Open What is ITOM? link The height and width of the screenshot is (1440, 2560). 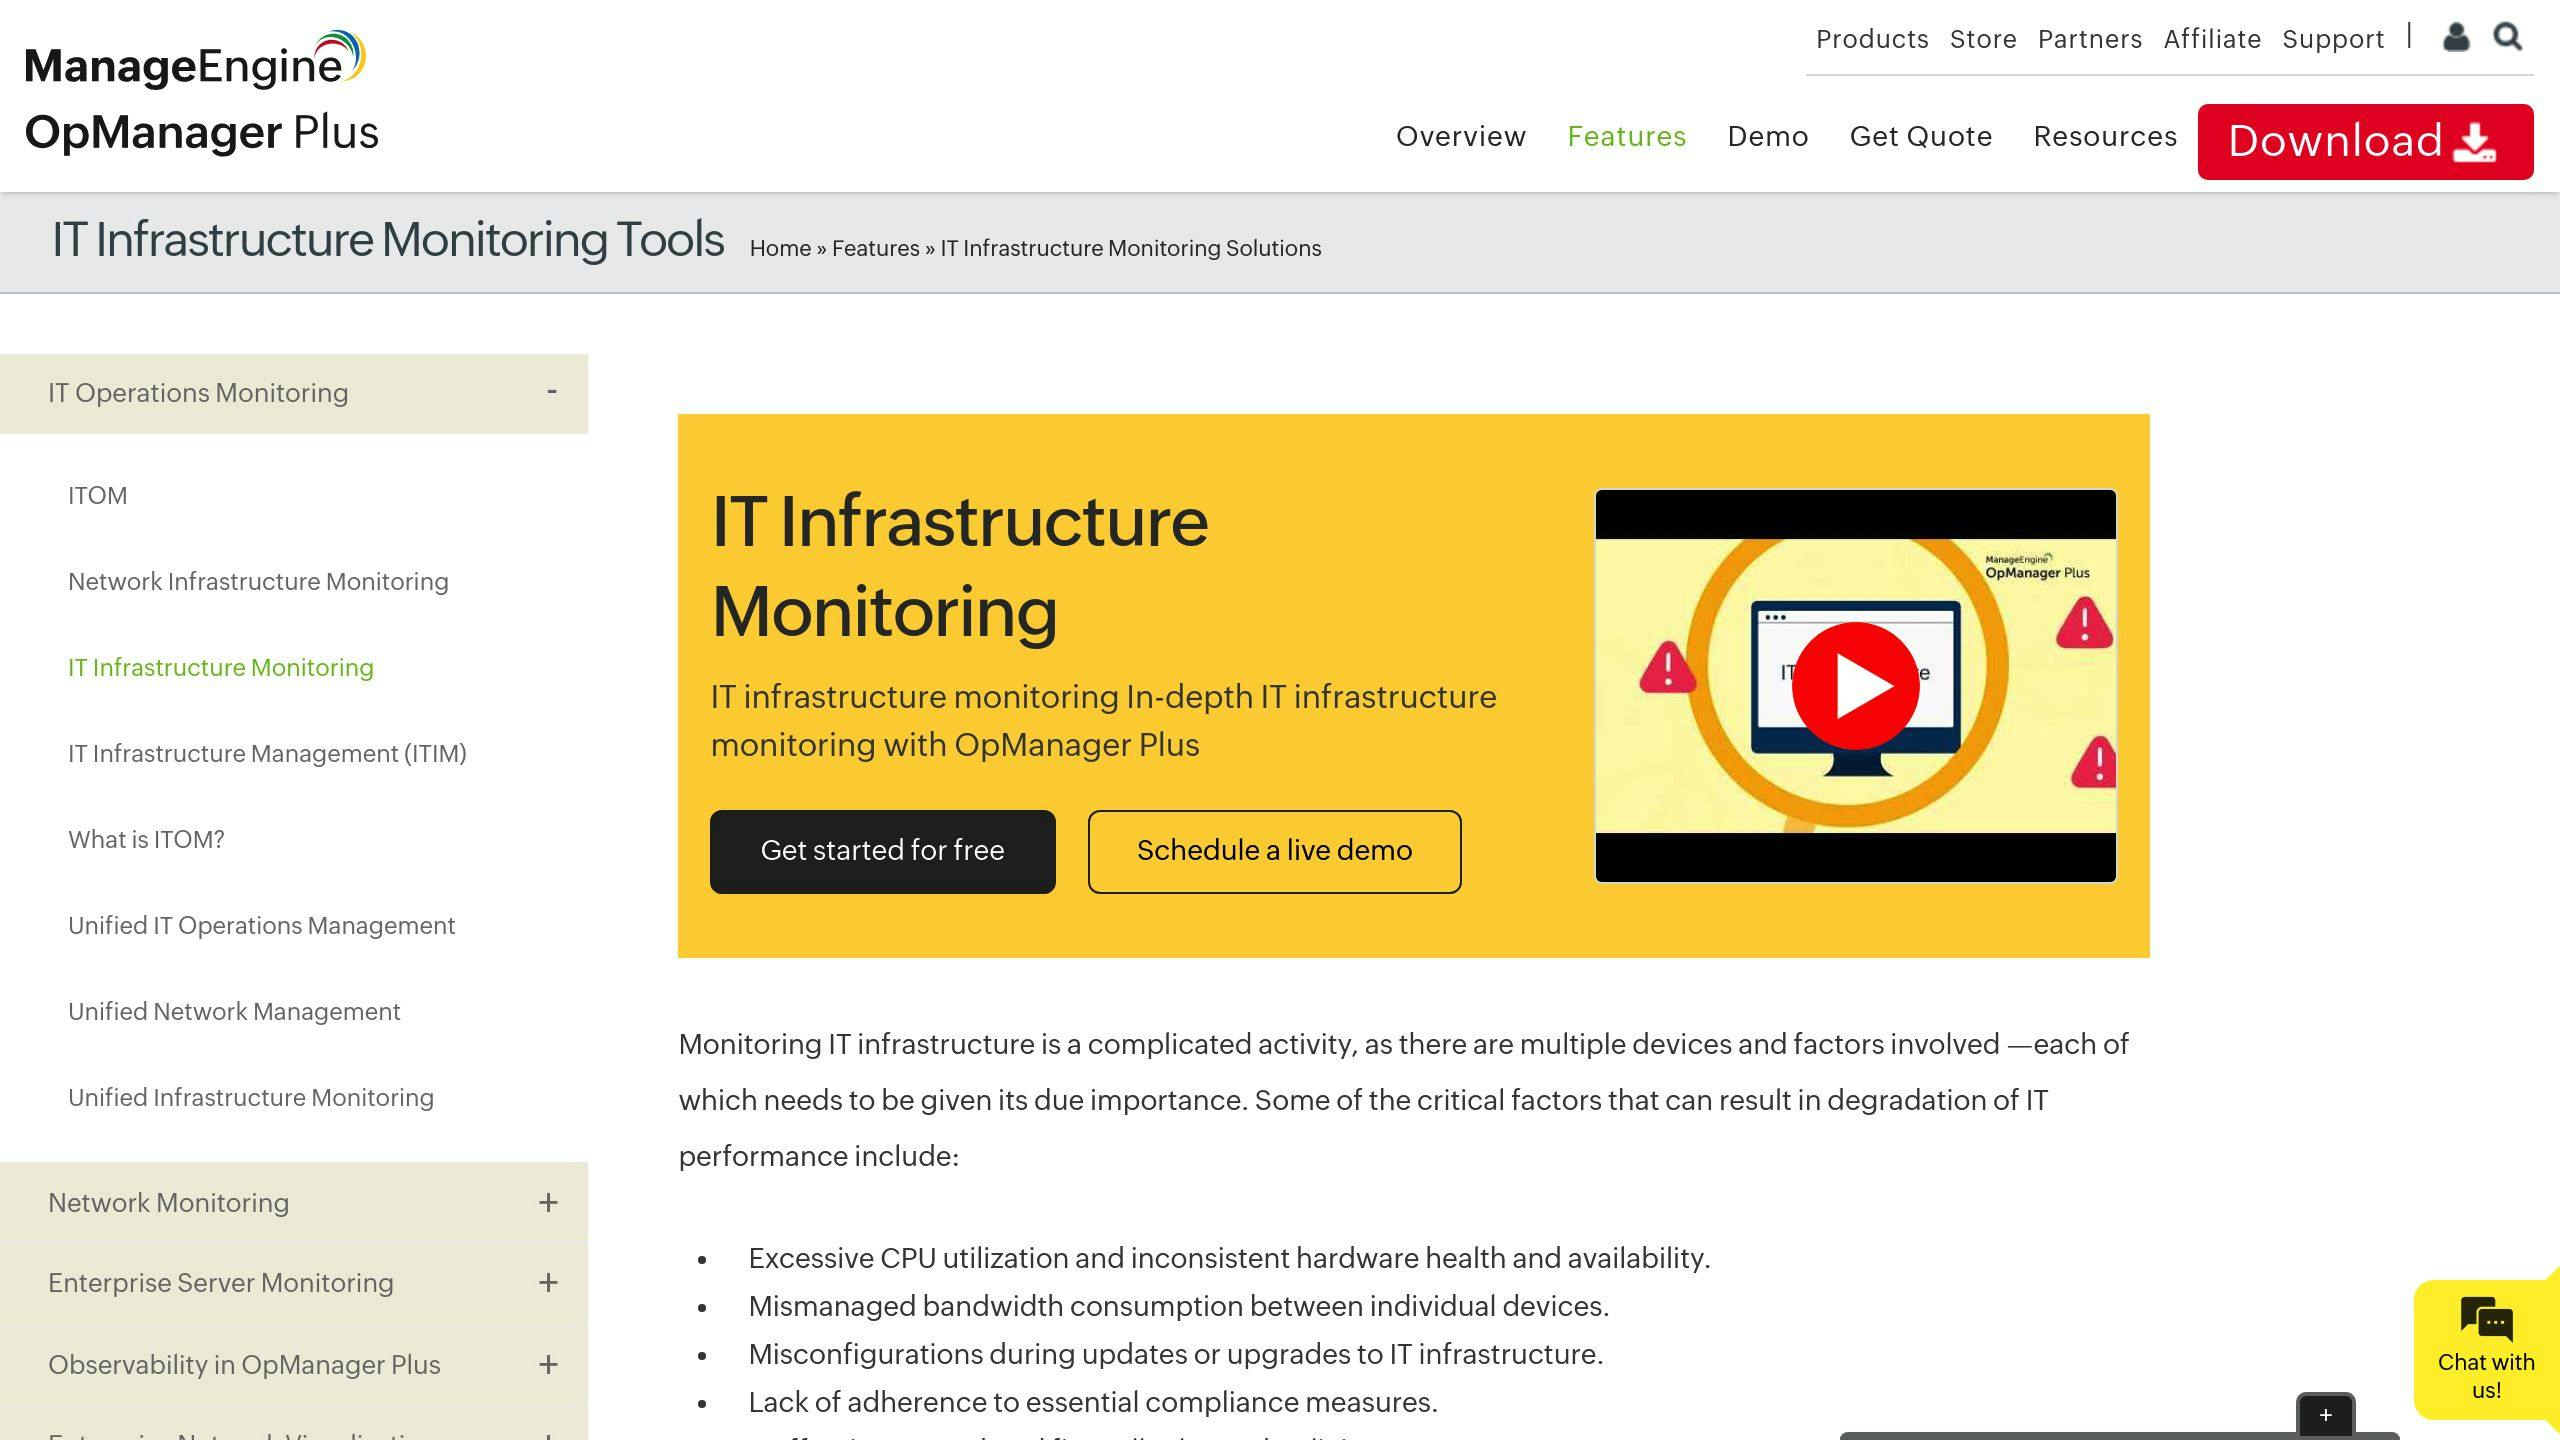[x=146, y=840]
